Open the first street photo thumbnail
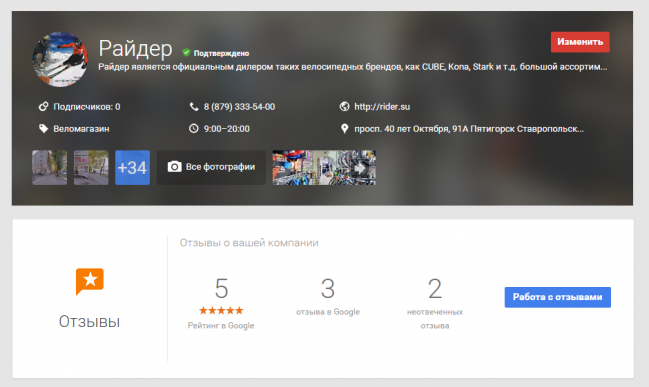The width and height of the screenshot is (649, 387). [x=50, y=167]
